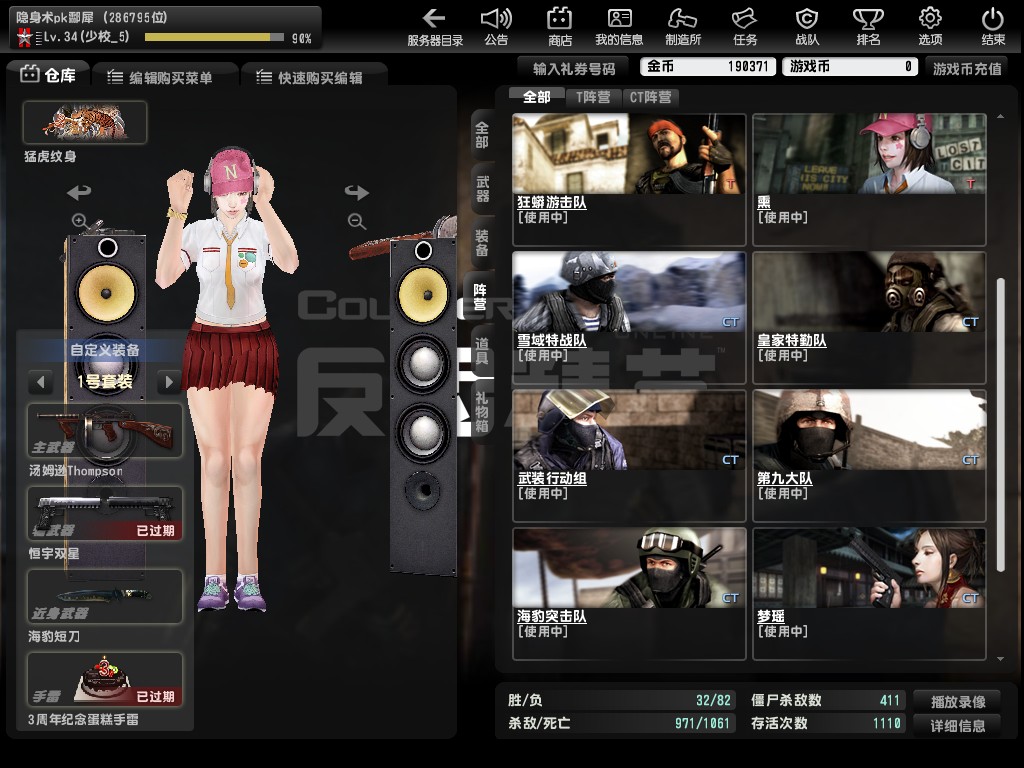The image size is (1024, 768).
Task: Rotate character right with arrow
Action: (x=357, y=192)
